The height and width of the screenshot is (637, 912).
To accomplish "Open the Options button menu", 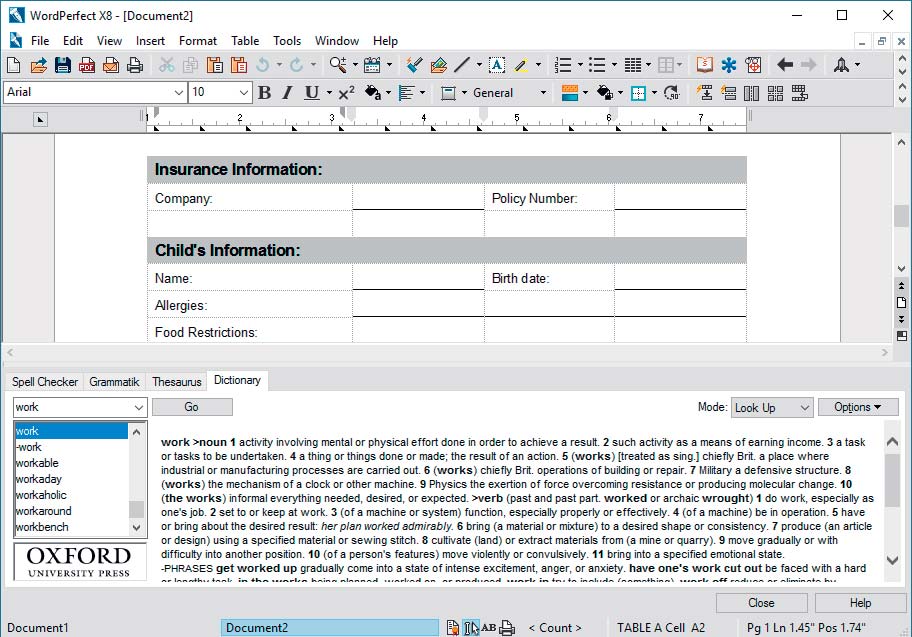I will 858,407.
